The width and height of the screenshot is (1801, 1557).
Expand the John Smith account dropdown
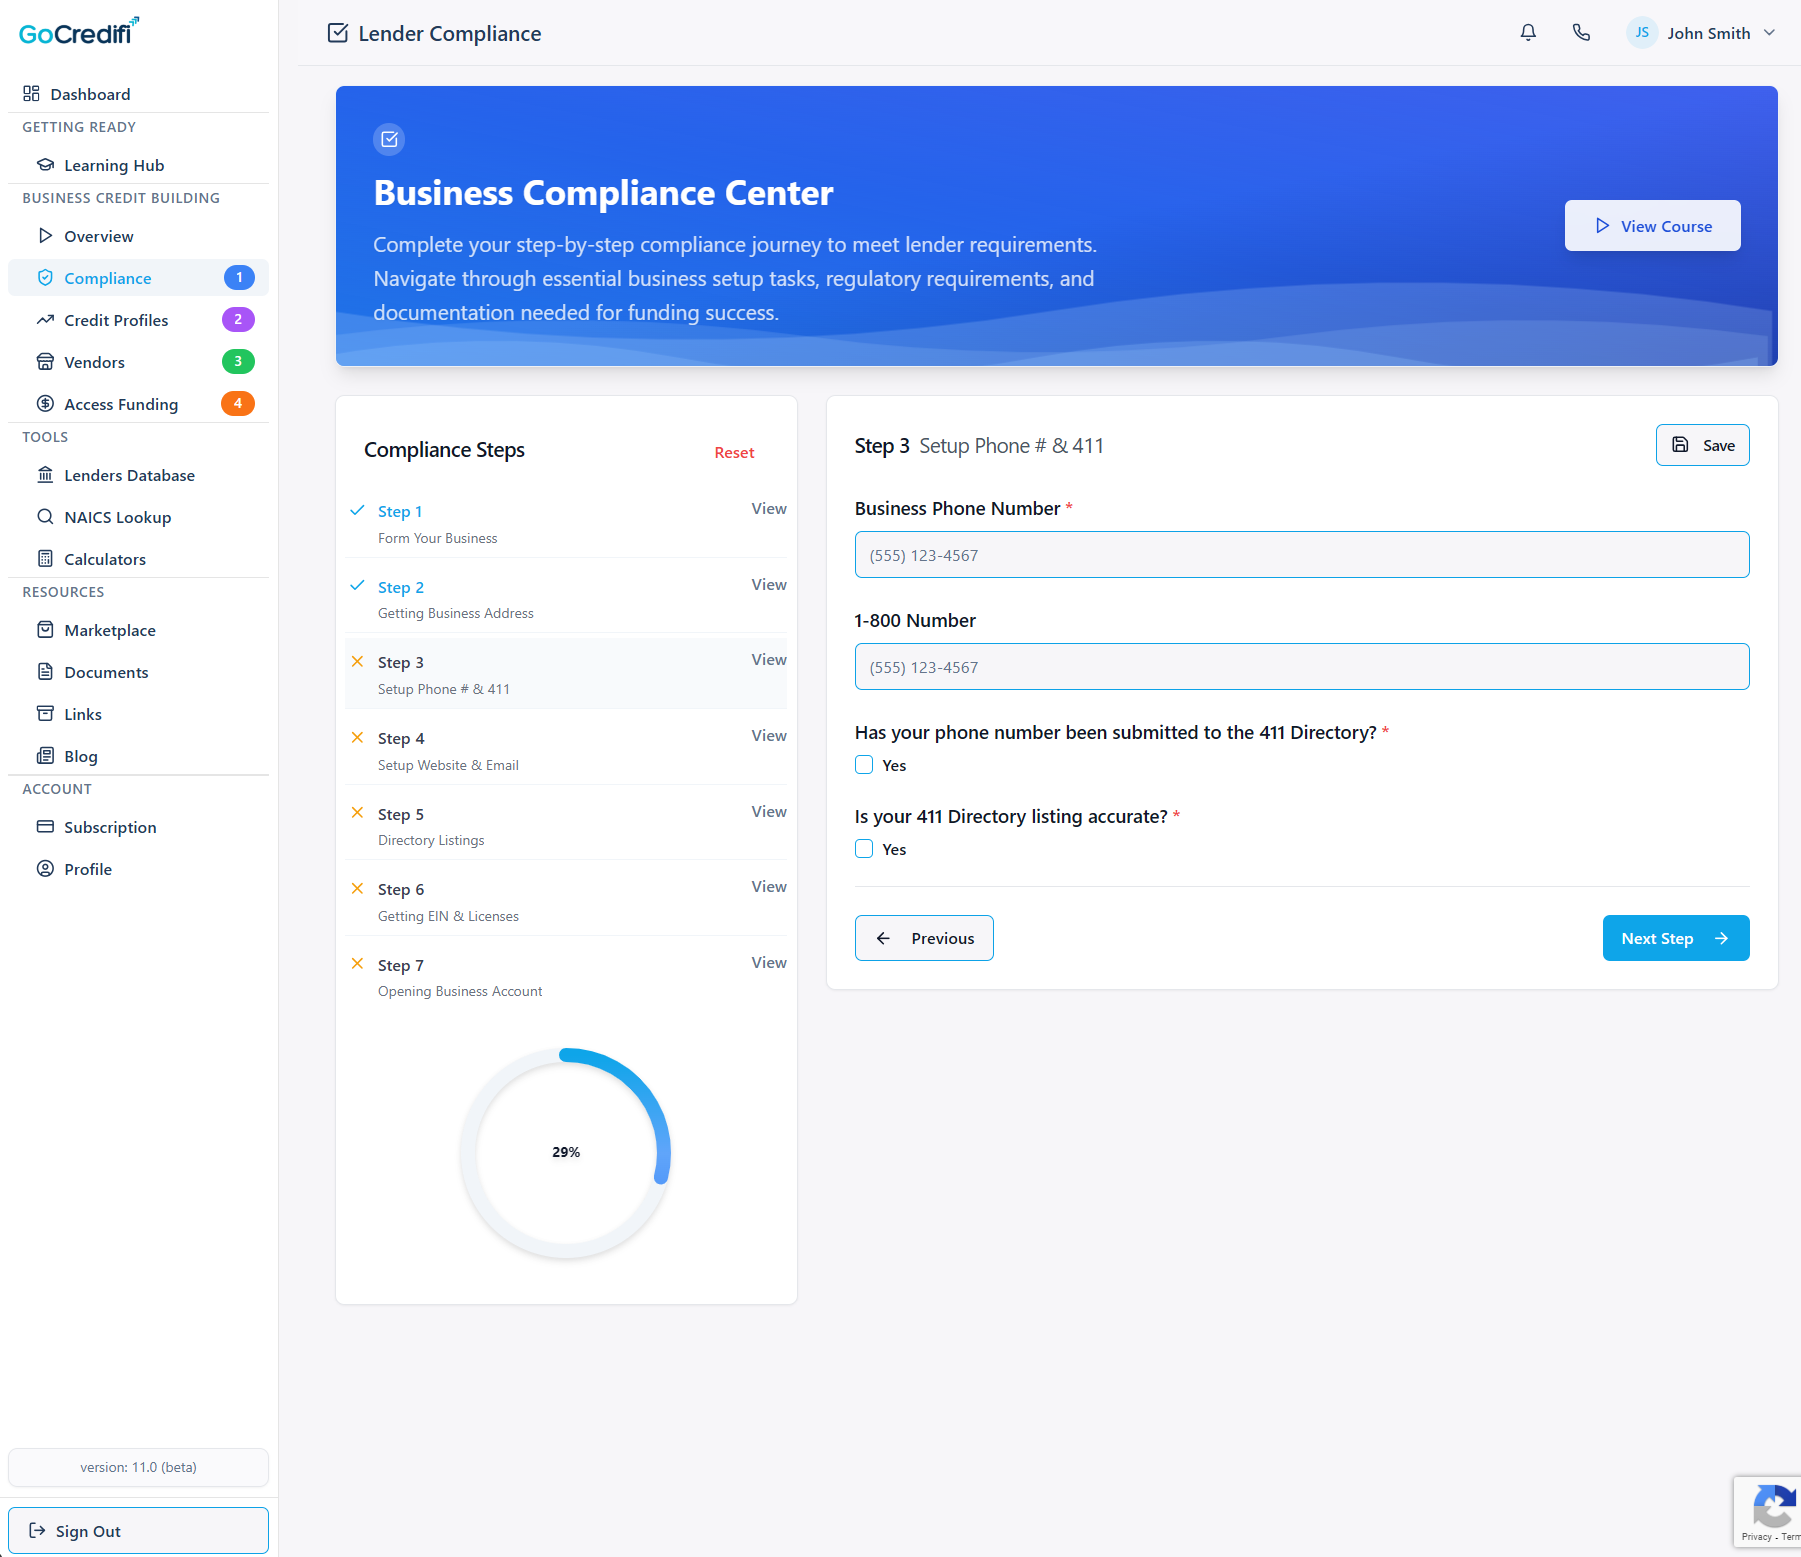coord(1769,33)
